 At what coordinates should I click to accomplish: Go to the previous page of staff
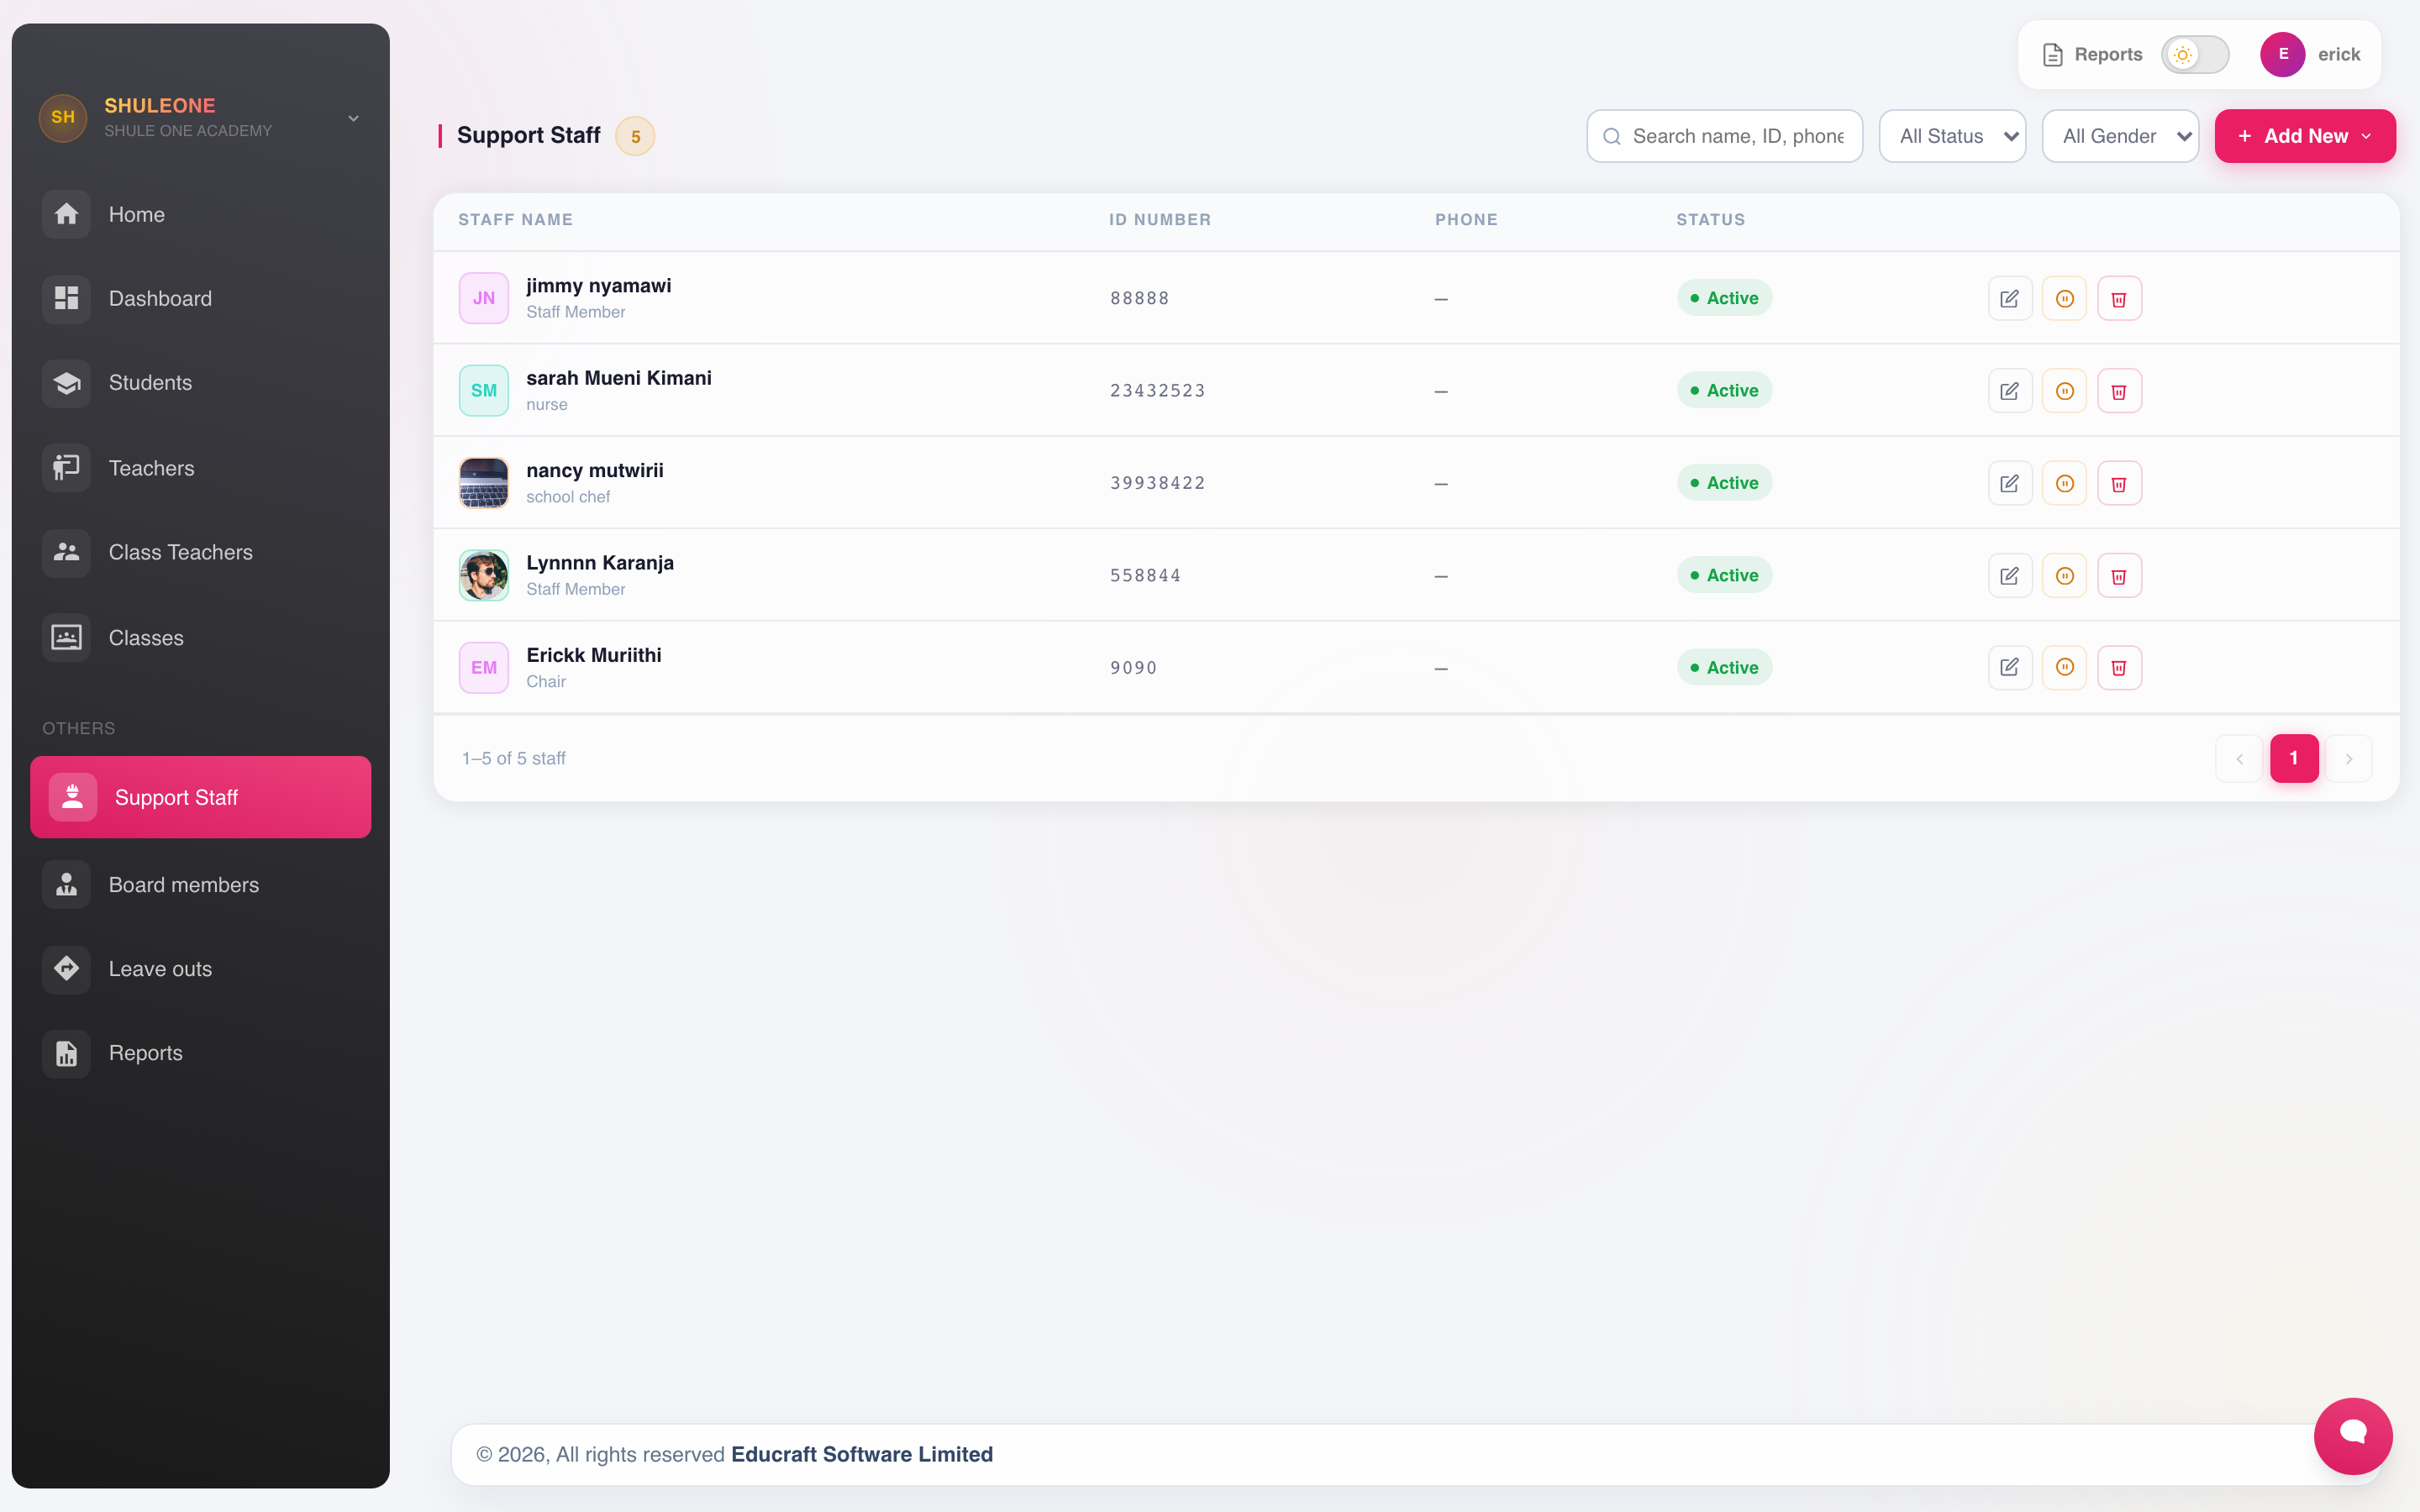2240,758
